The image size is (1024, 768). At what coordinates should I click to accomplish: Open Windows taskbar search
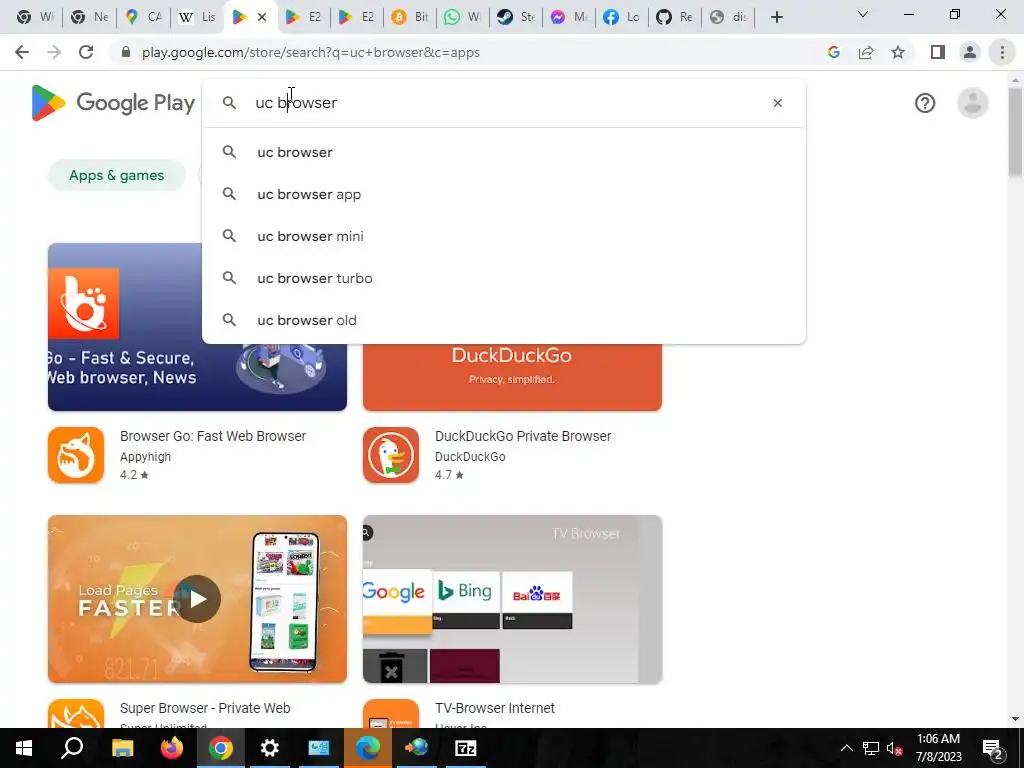tap(72, 748)
